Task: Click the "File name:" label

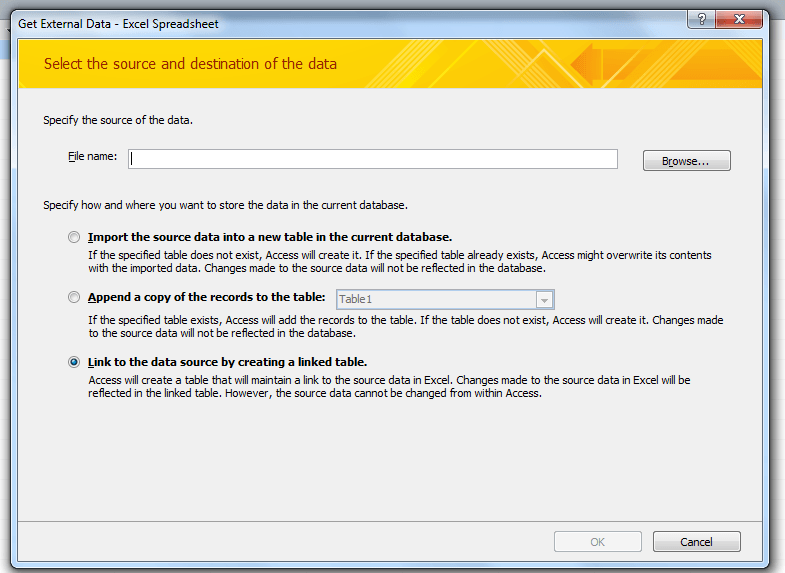Action: 93,156
